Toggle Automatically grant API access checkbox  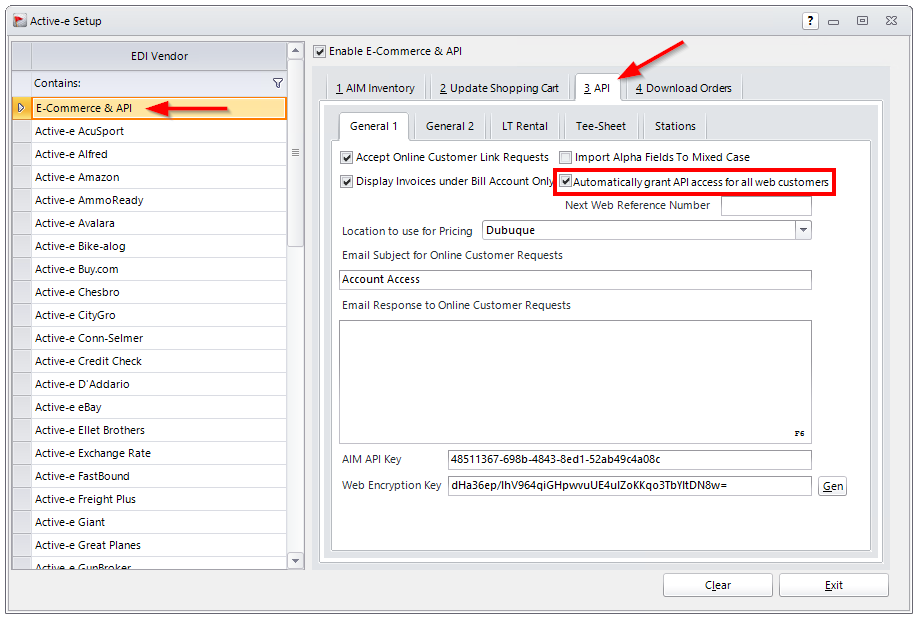tap(566, 181)
